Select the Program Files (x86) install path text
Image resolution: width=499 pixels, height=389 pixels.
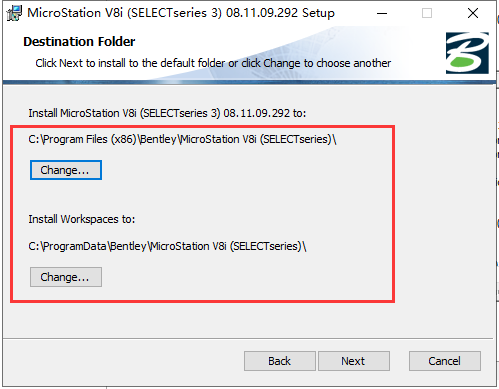(182, 139)
